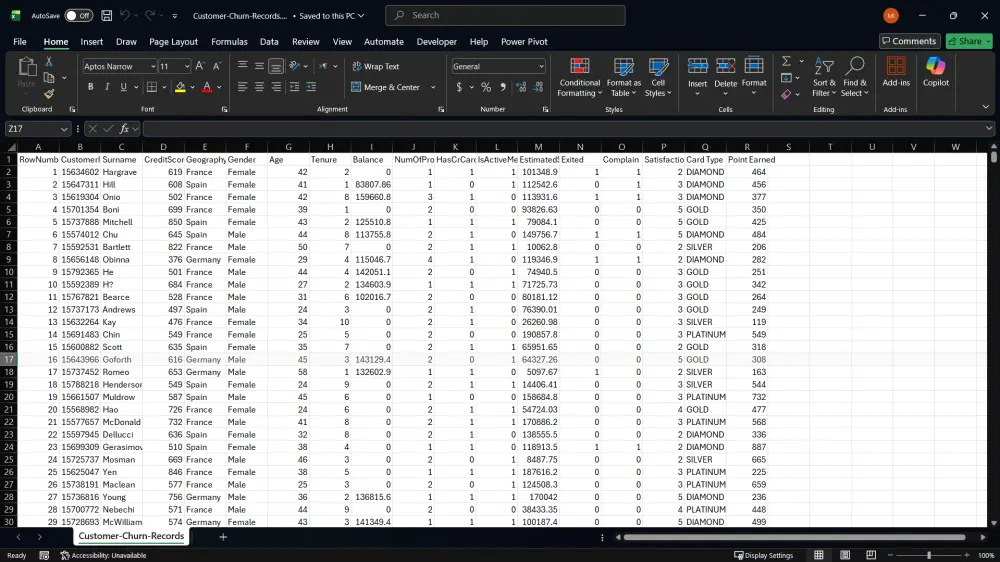The image size is (1000, 562).
Task: Open the File menu
Action: [20, 41]
